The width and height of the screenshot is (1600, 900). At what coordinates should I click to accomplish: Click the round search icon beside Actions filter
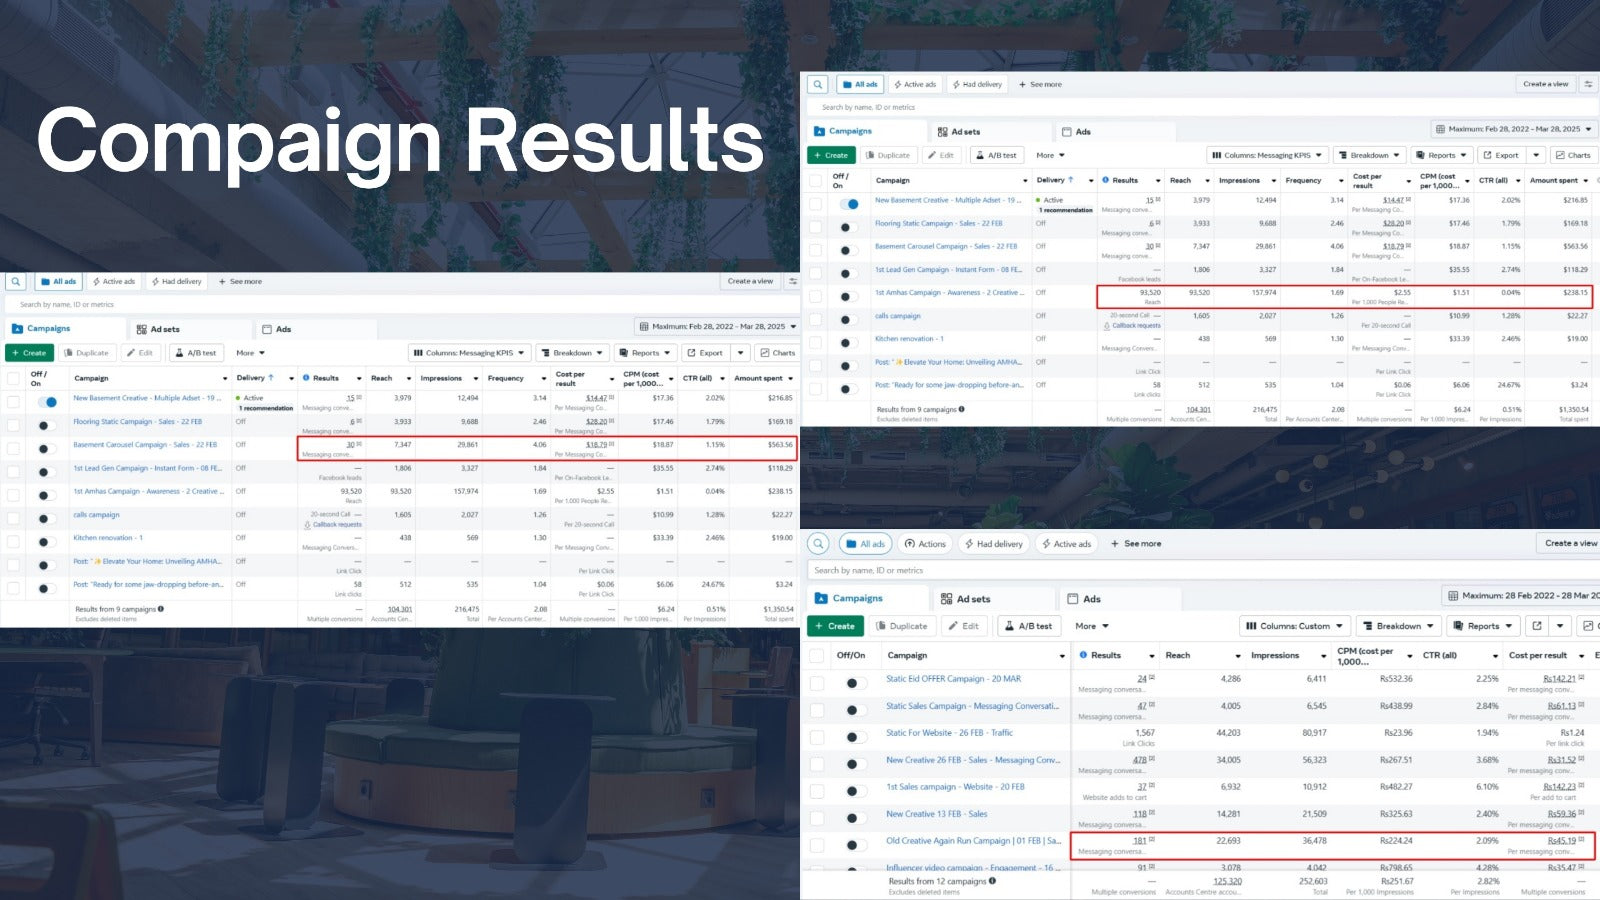(x=819, y=543)
